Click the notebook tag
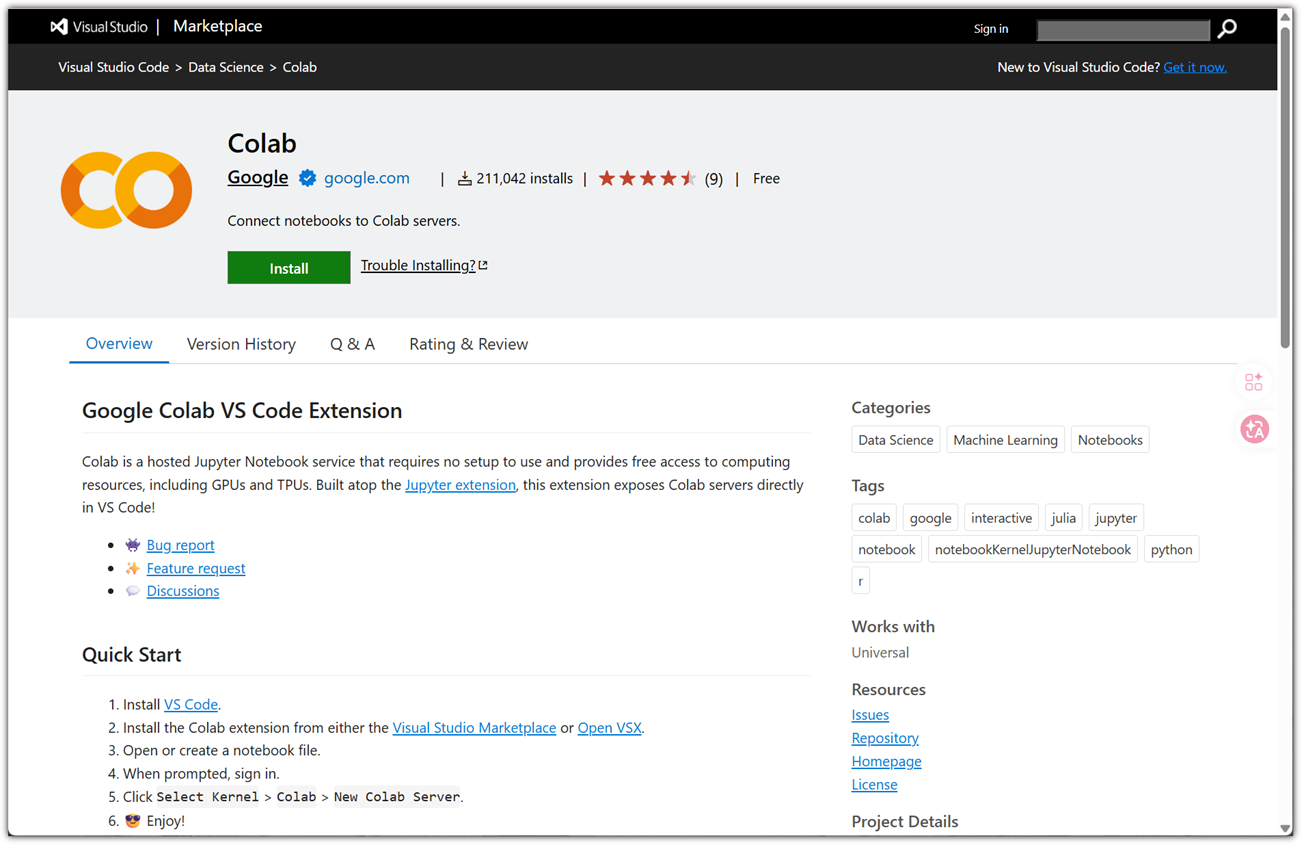Viewport: 1302px width, 845px height. point(887,549)
